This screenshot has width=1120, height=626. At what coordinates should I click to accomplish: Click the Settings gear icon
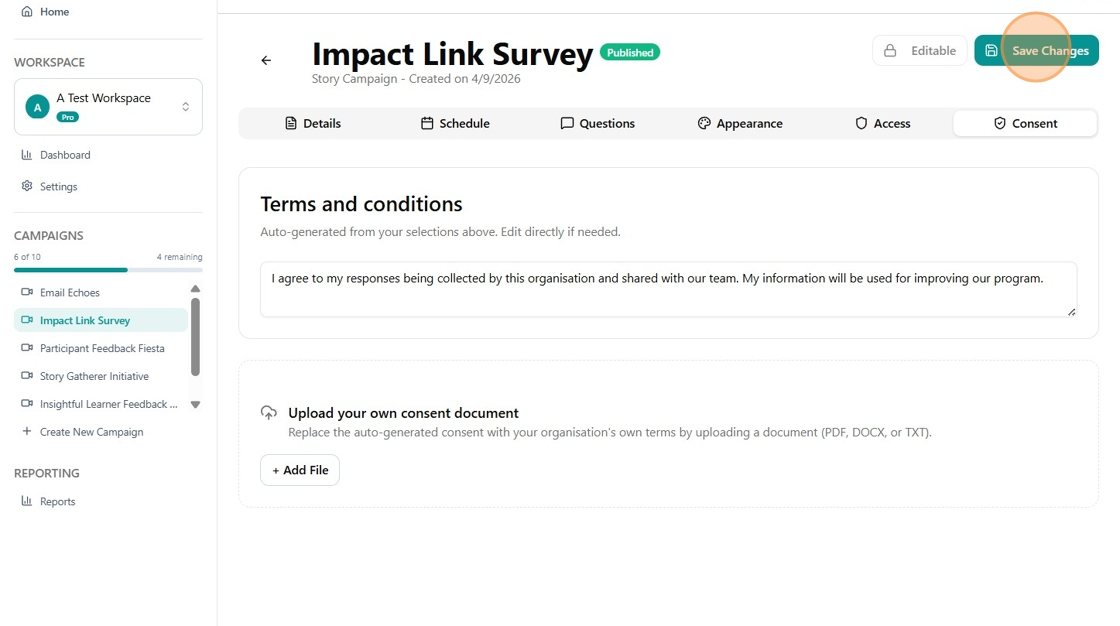point(27,186)
